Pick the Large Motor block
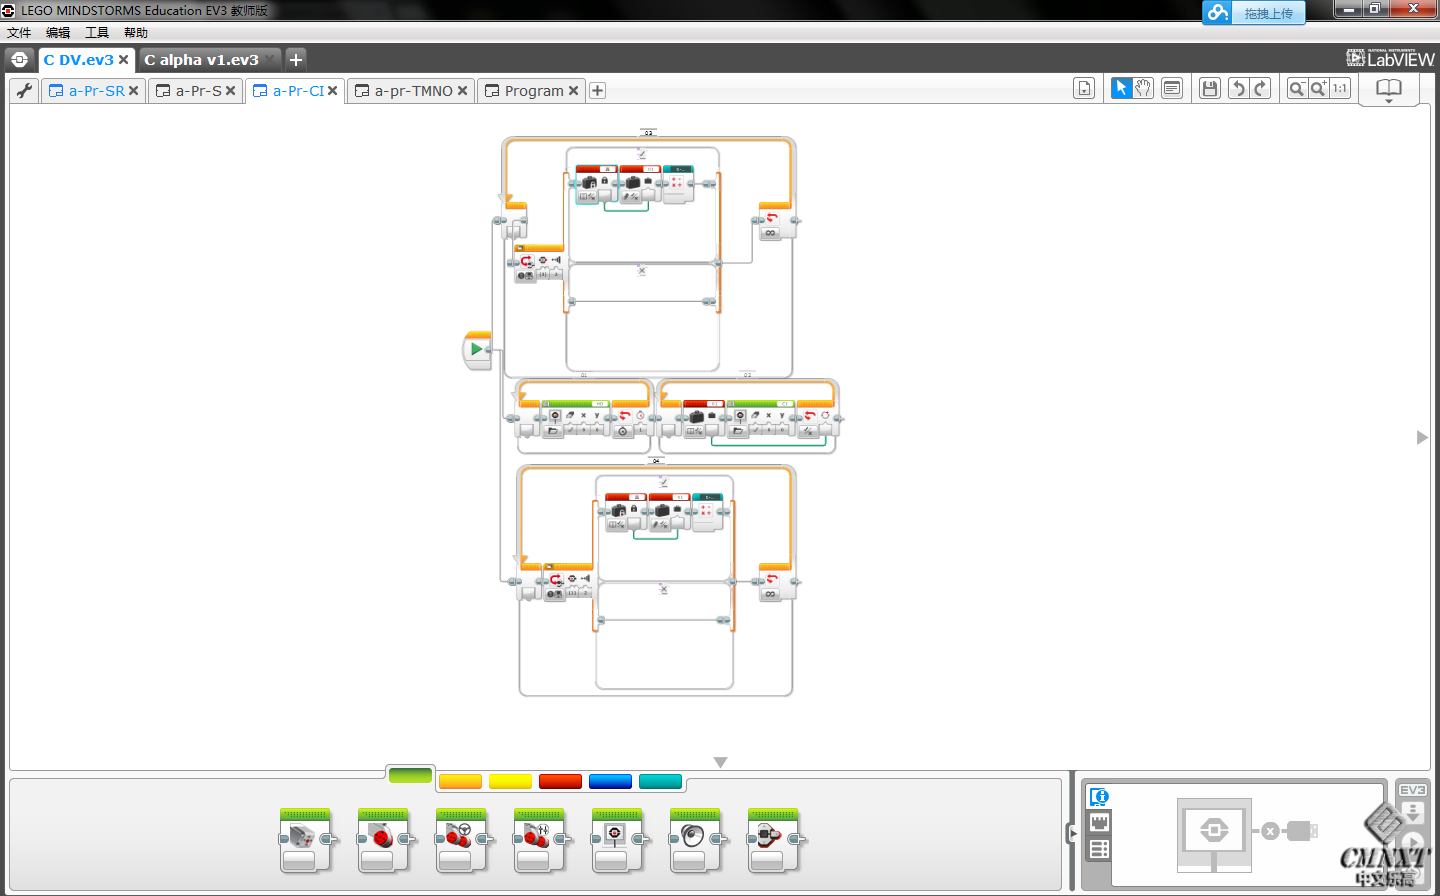Viewport: 1440px width, 896px height. pos(383,840)
